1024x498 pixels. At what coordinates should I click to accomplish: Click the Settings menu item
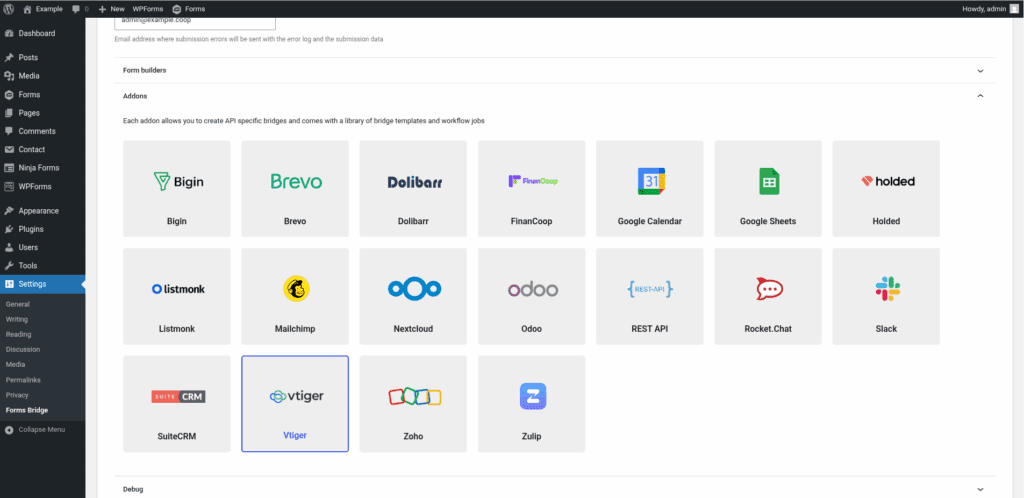pos(42,284)
